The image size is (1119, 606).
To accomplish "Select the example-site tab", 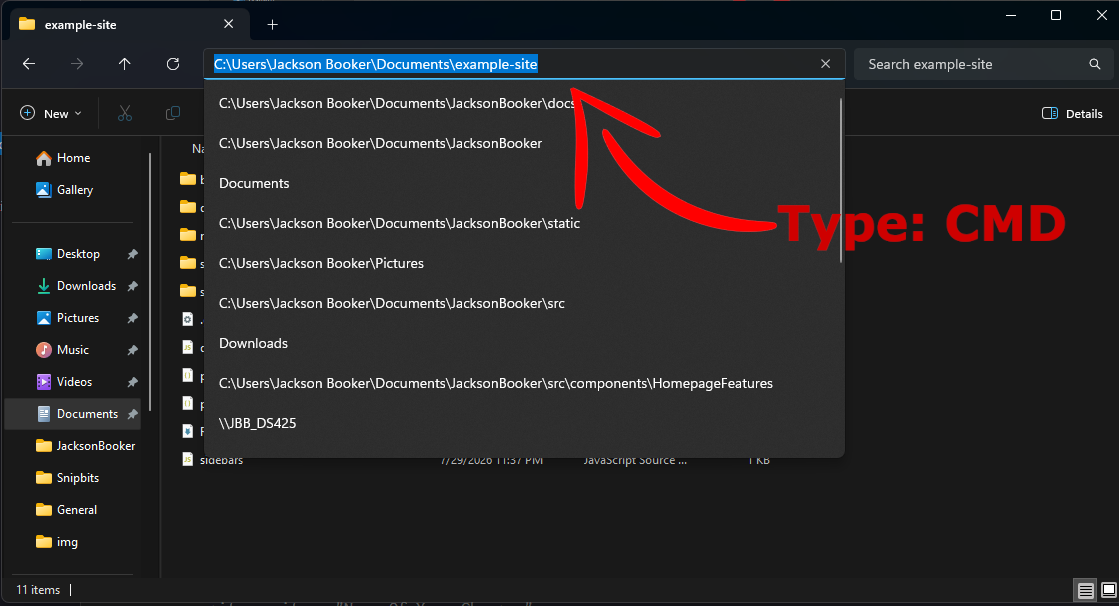I will pyautogui.click(x=128, y=24).
